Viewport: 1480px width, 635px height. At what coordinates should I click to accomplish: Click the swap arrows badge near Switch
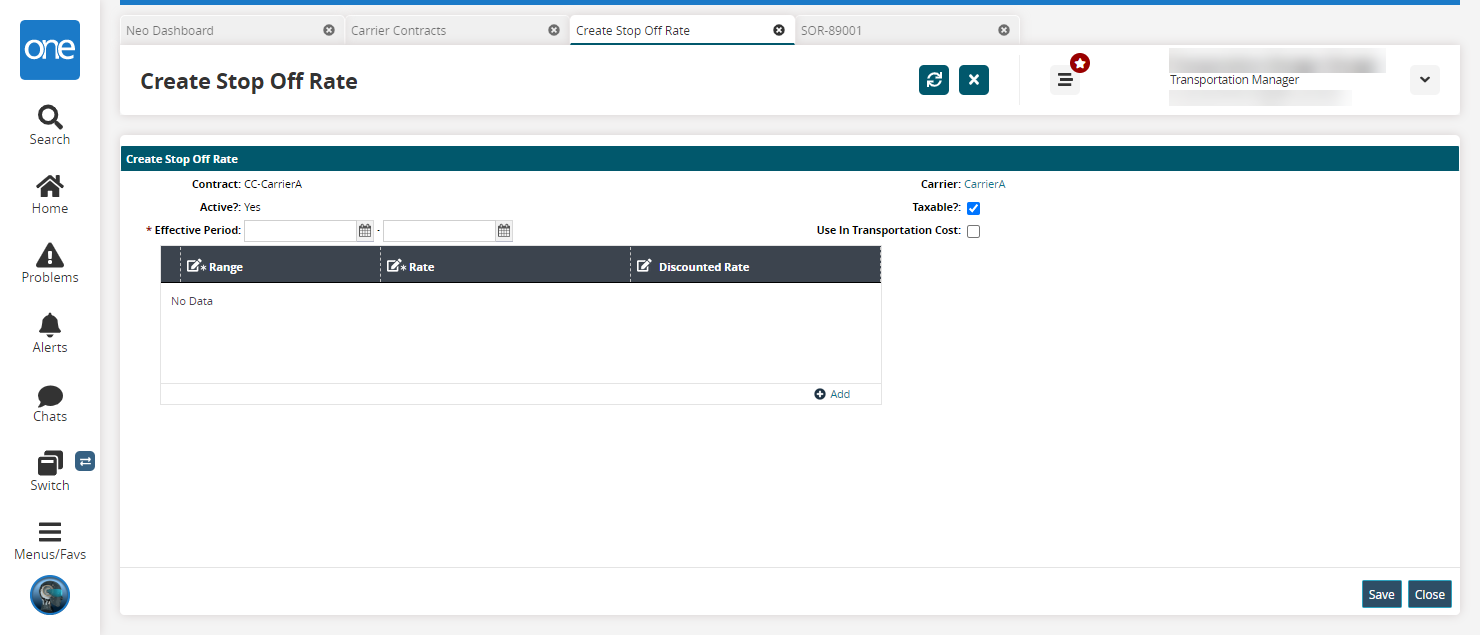point(85,461)
